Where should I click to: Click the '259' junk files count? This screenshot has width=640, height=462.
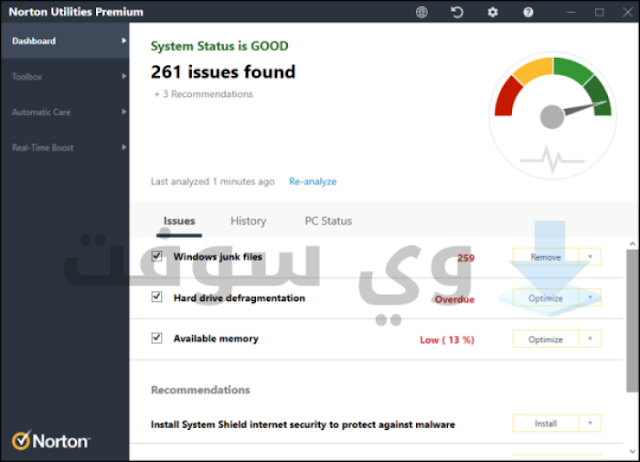(466, 258)
